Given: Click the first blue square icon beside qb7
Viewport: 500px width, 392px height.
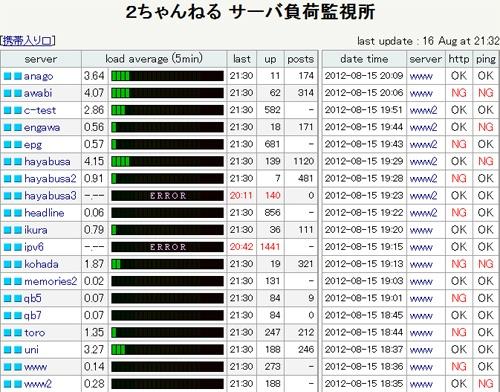Looking at the screenshot, I should (x=7, y=316).
